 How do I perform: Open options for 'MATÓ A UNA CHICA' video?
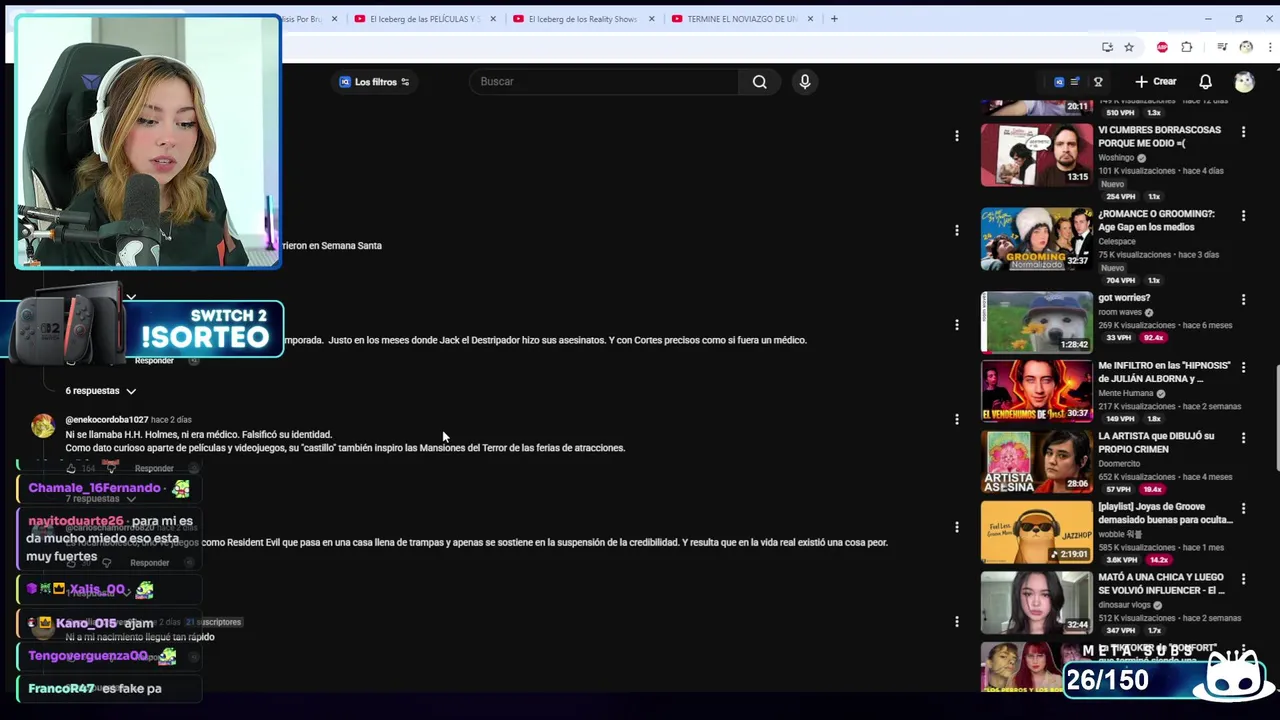point(1243,579)
